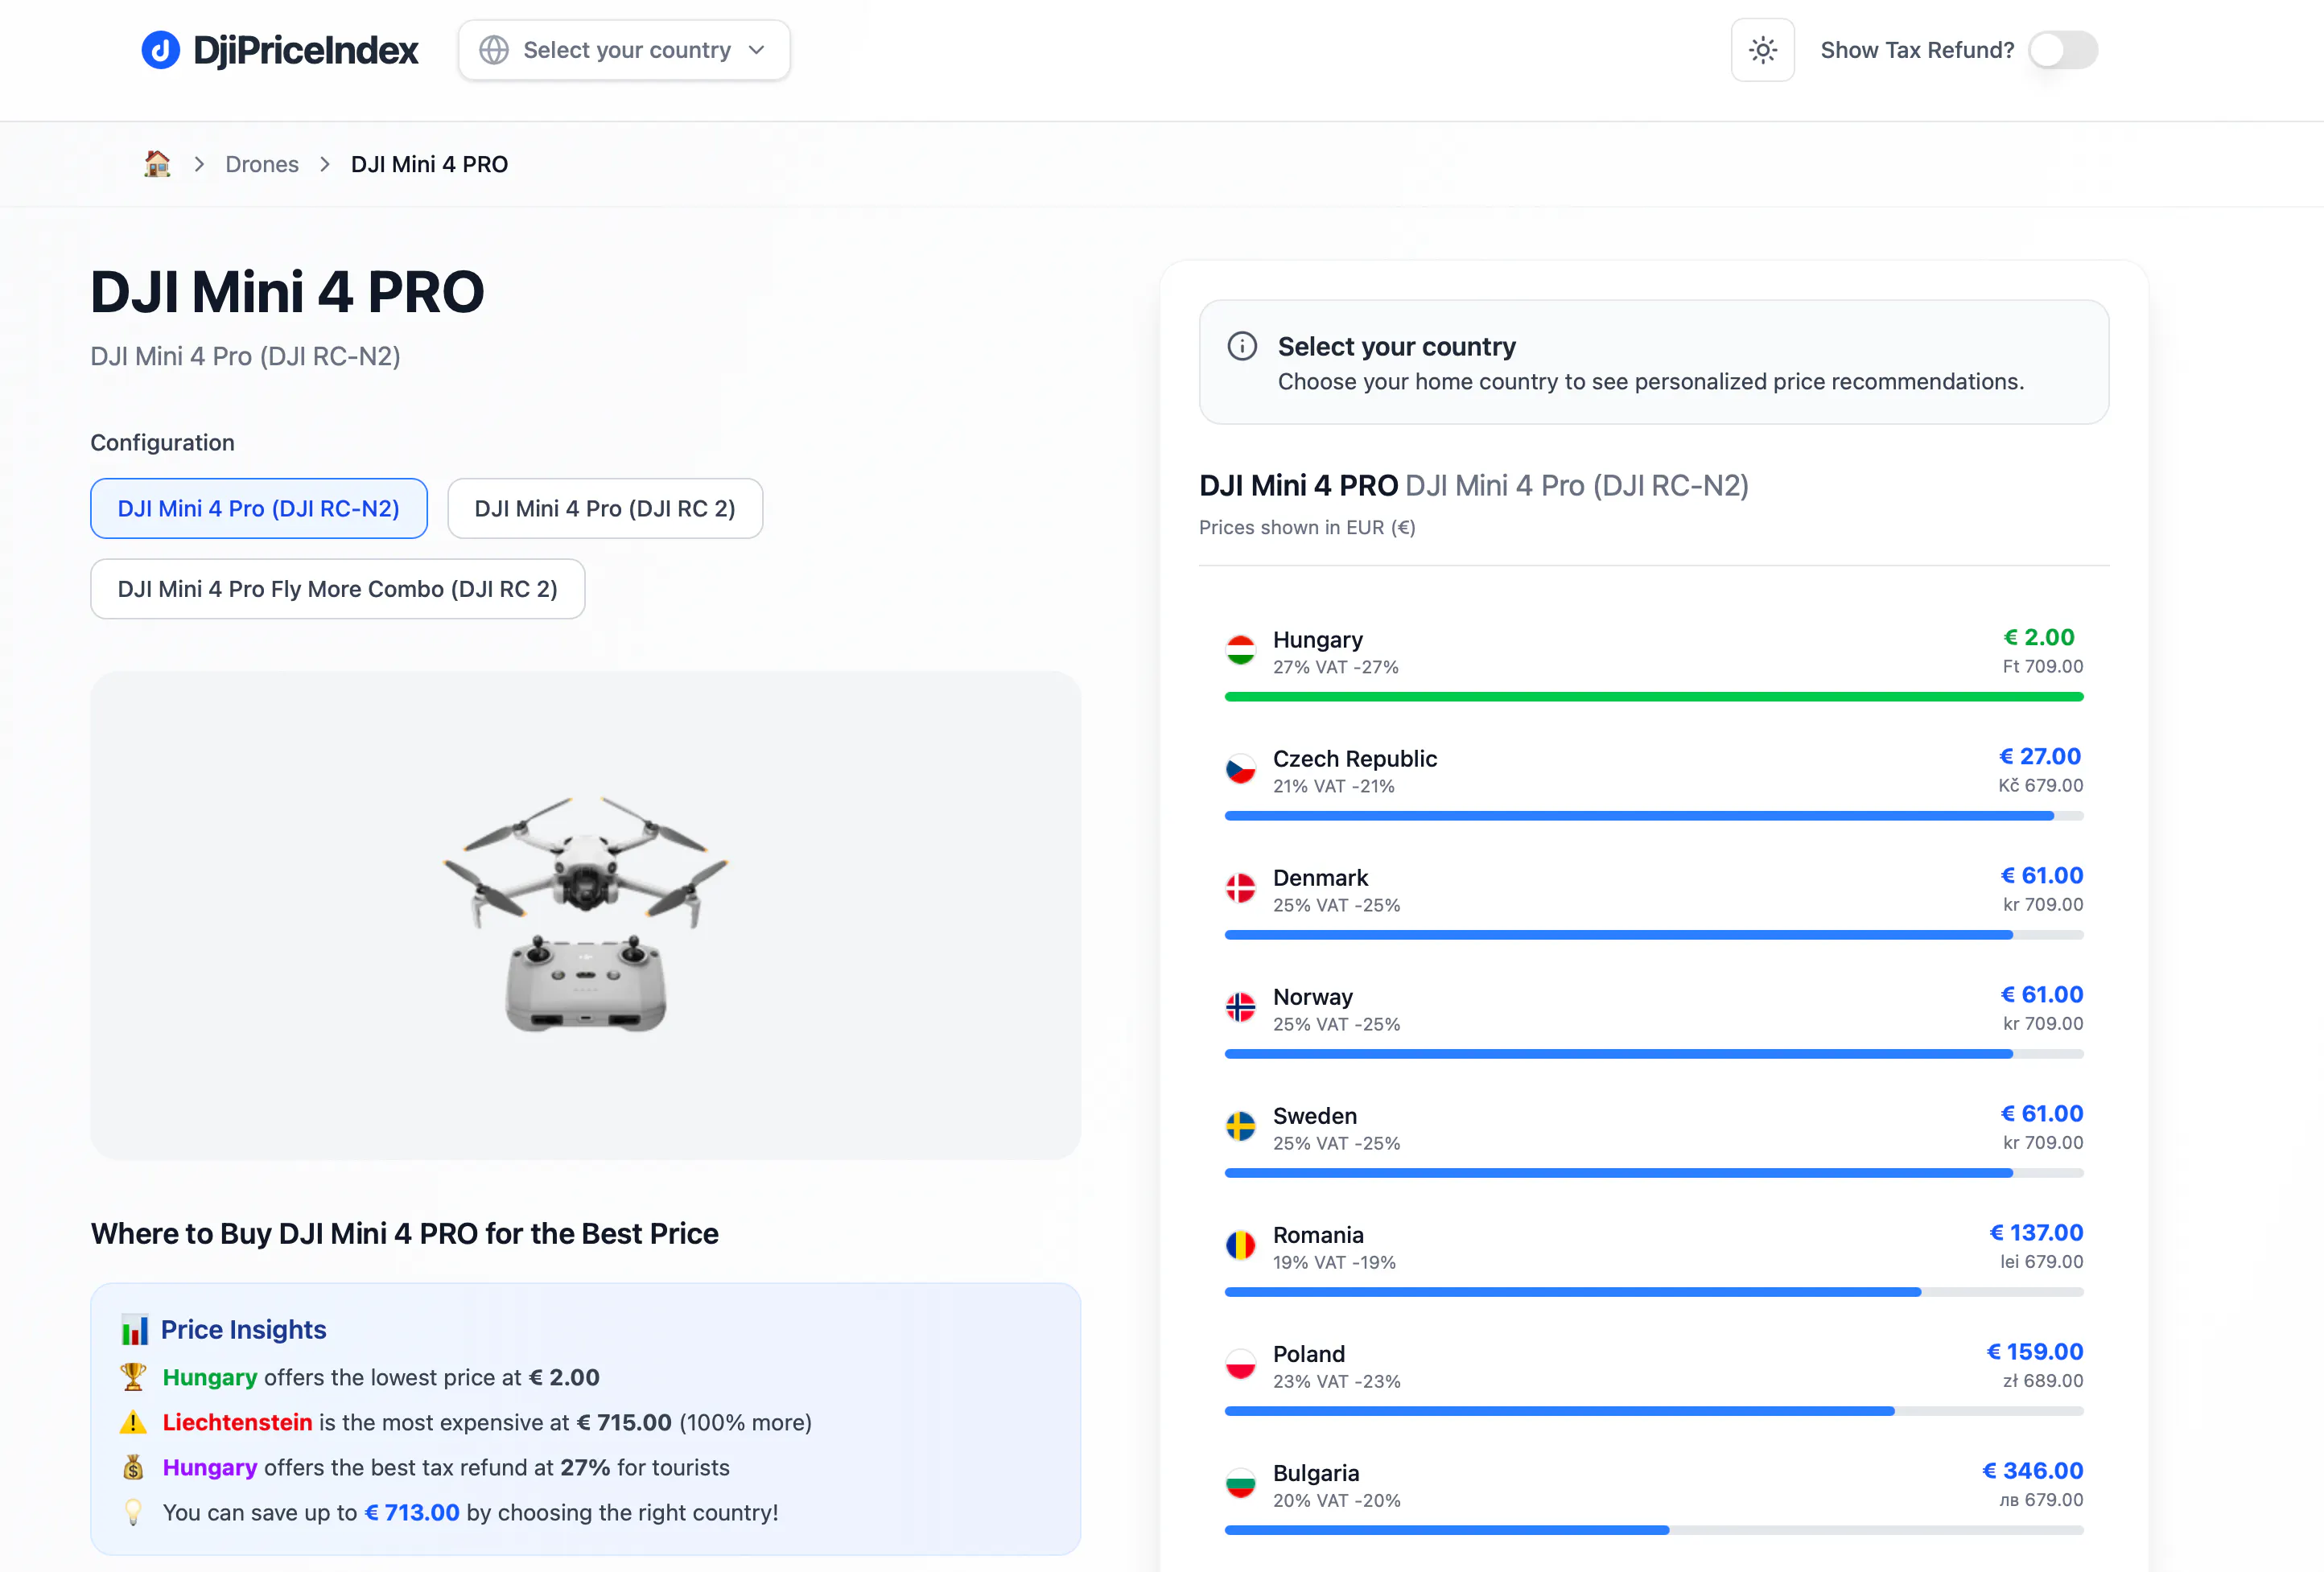Image resolution: width=2324 pixels, height=1572 pixels.
Task: Select DJI Mini 4 Pro (DJI RC 2) configuration
Action: point(605,508)
